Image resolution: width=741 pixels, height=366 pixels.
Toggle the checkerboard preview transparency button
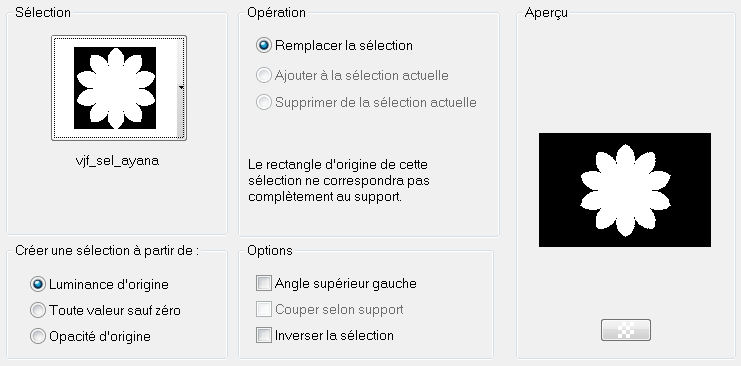point(626,330)
